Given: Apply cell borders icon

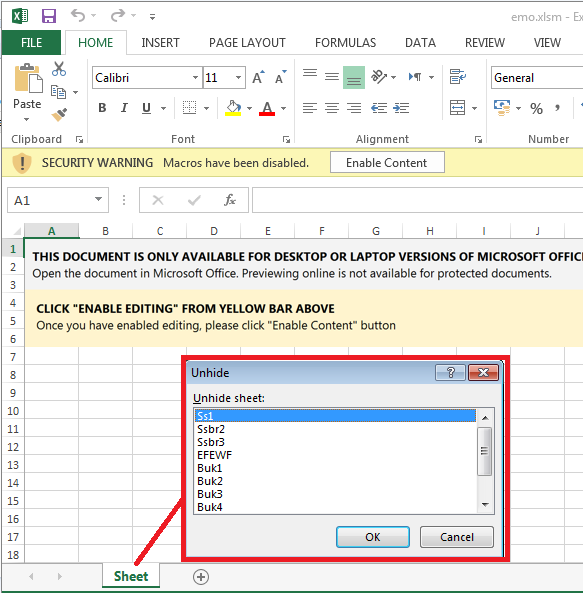Looking at the screenshot, I should pyautogui.click(x=189, y=108).
